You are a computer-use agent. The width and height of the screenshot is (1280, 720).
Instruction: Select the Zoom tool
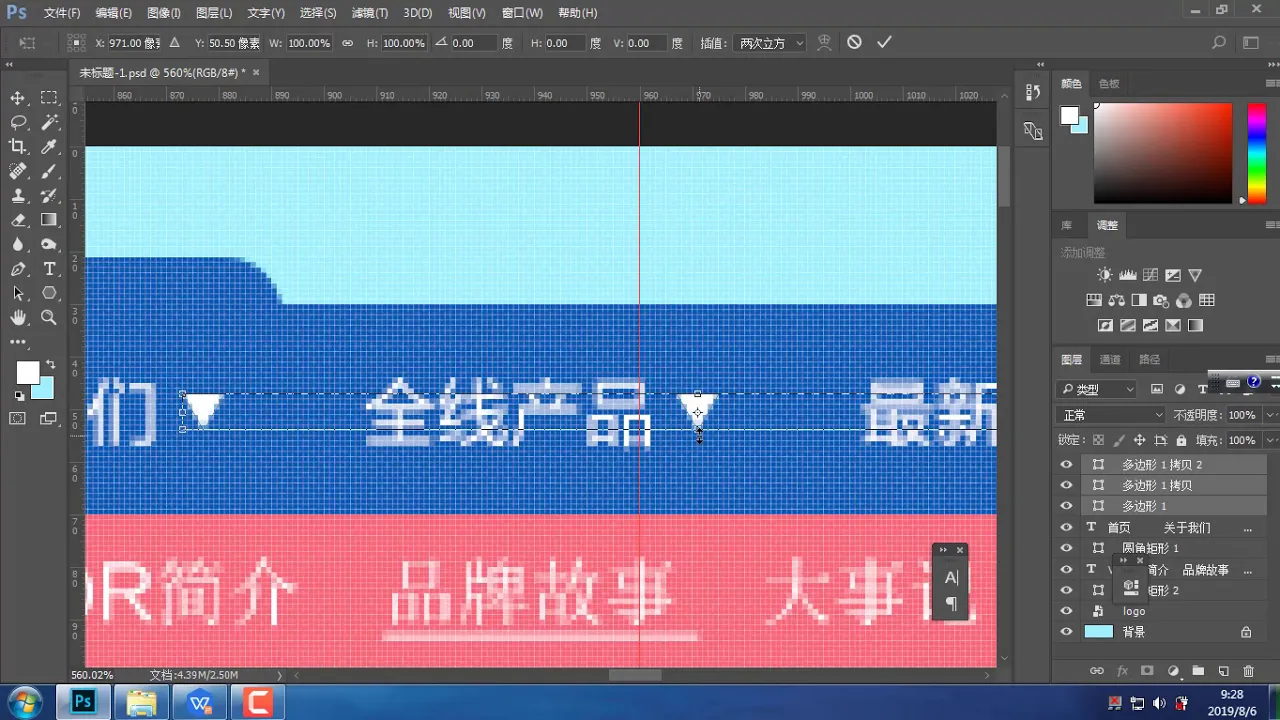coord(49,318)
